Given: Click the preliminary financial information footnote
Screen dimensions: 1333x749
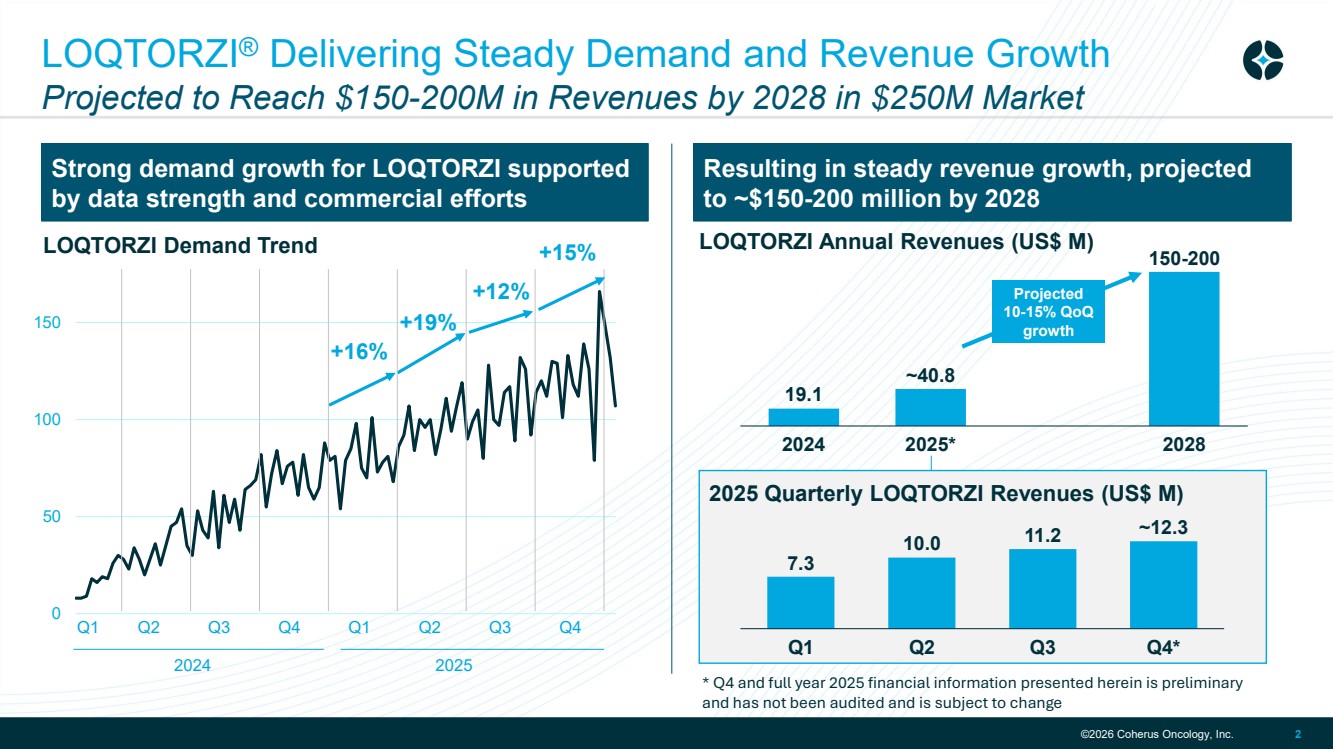Looking at the screenshot, I should pyautogui.click(x=972, y=692).
